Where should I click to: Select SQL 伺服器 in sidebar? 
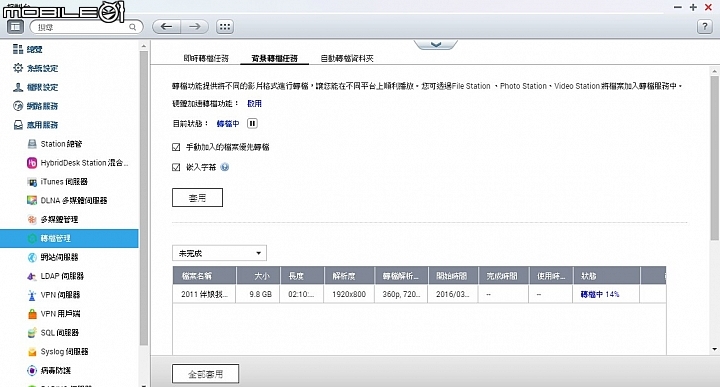pos(53,332)
